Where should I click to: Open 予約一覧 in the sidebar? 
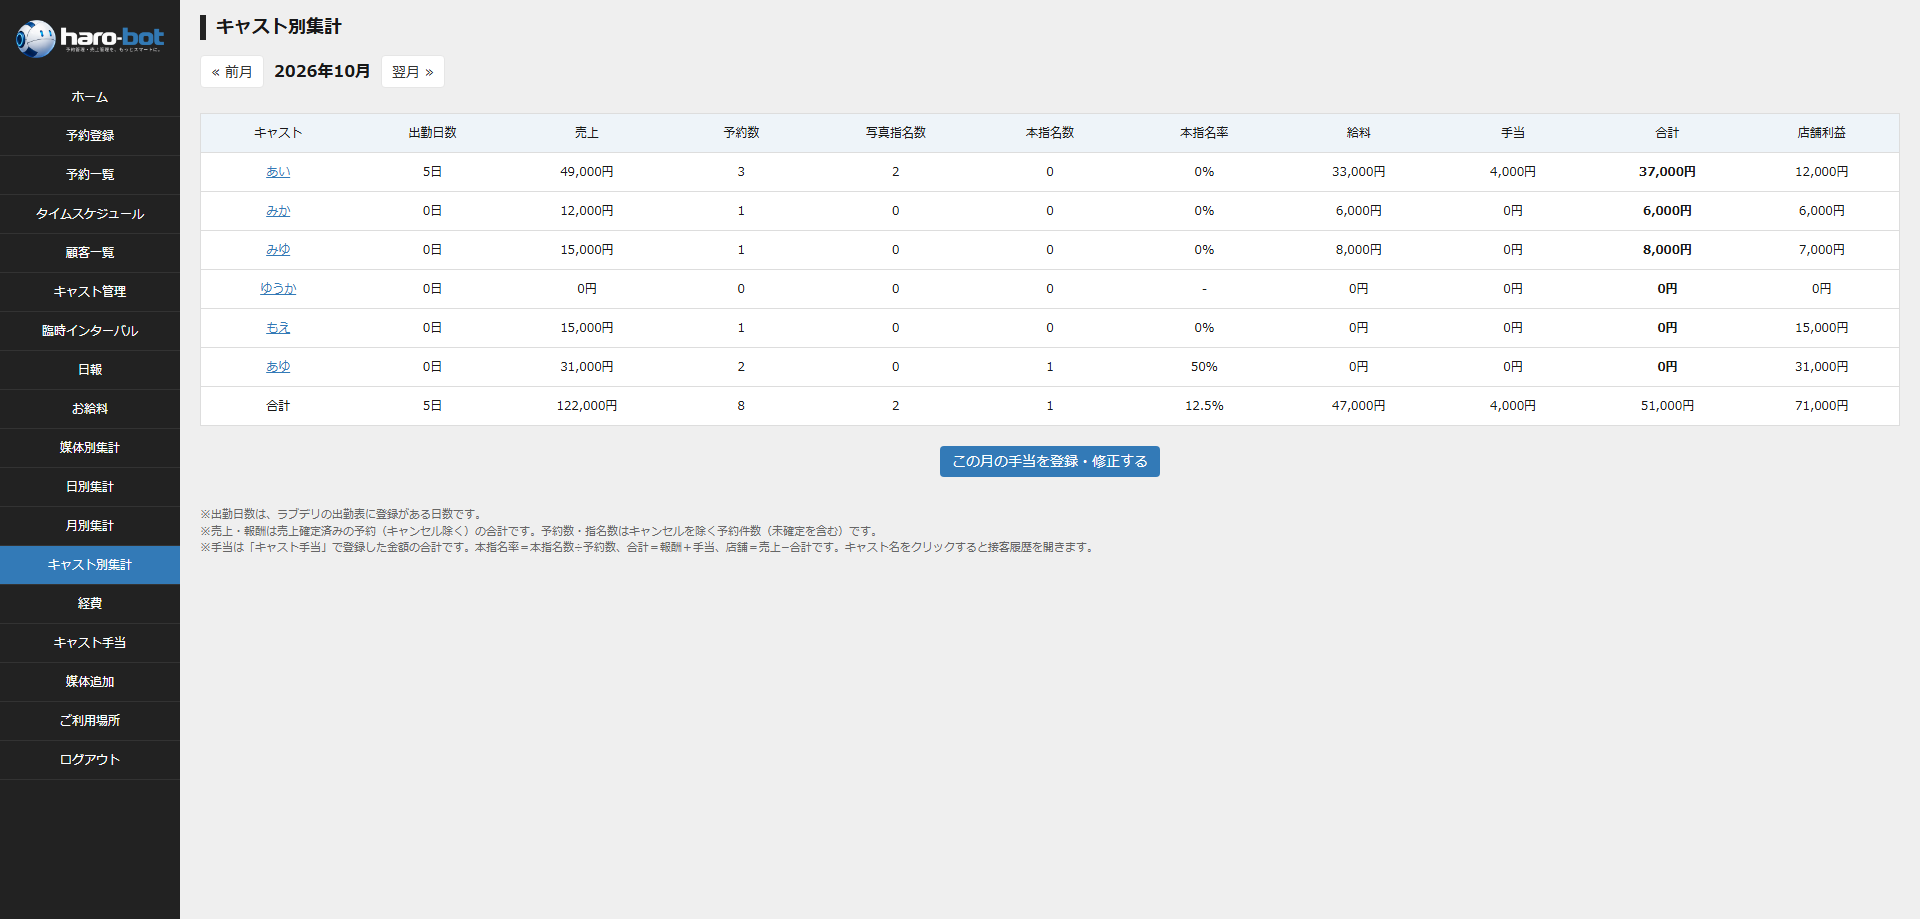click(90, 175)
